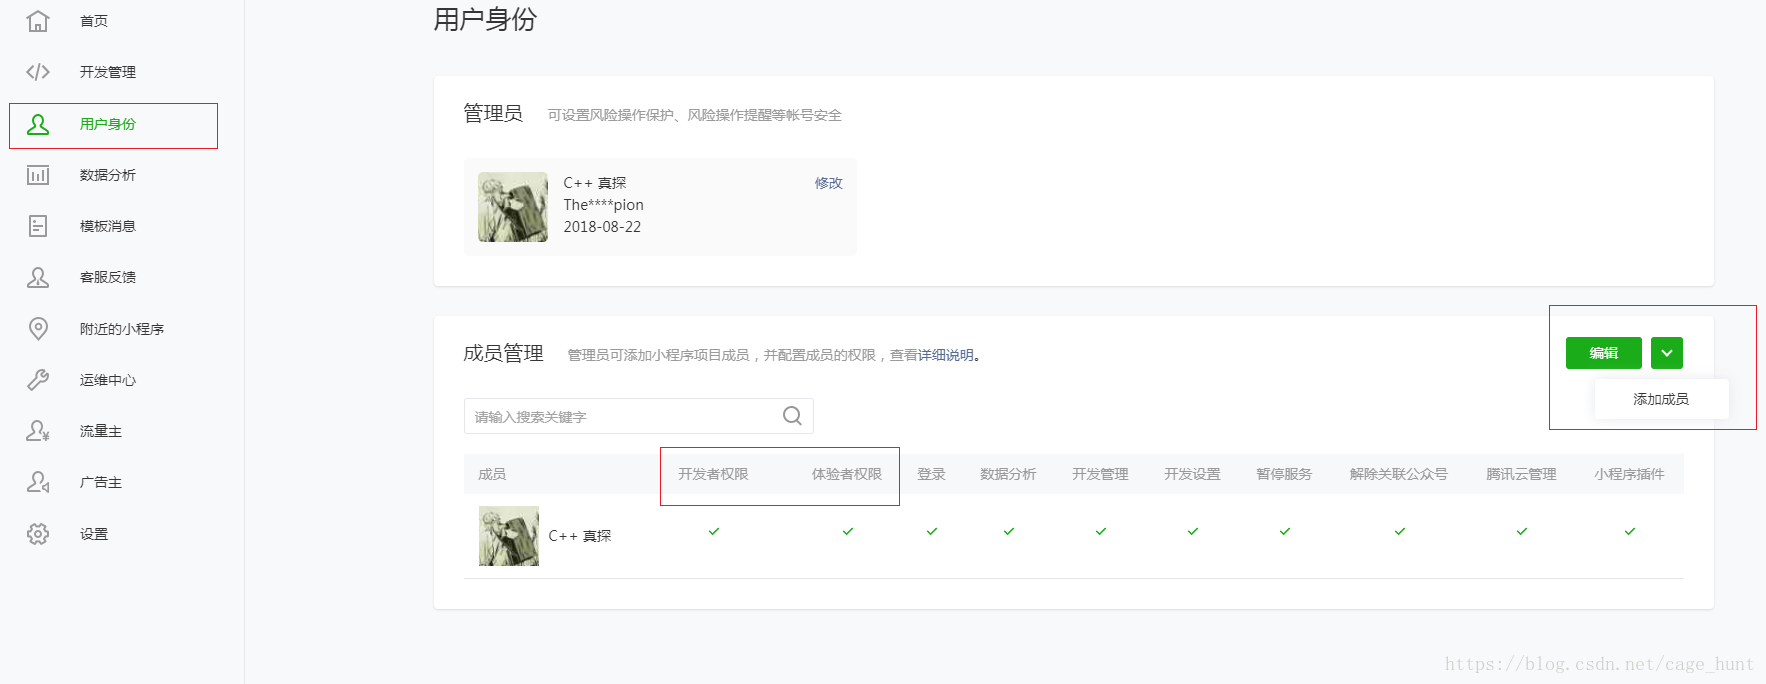Click checkmark under 开发管理 column
This screenshot has height=684, width=1766.
coord(1101,531)
